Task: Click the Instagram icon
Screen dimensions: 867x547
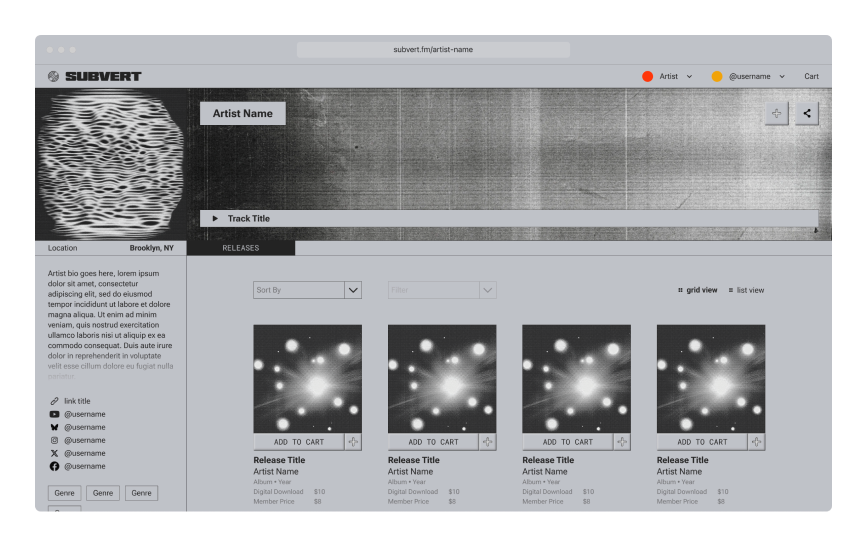Action: coord(54,440)
